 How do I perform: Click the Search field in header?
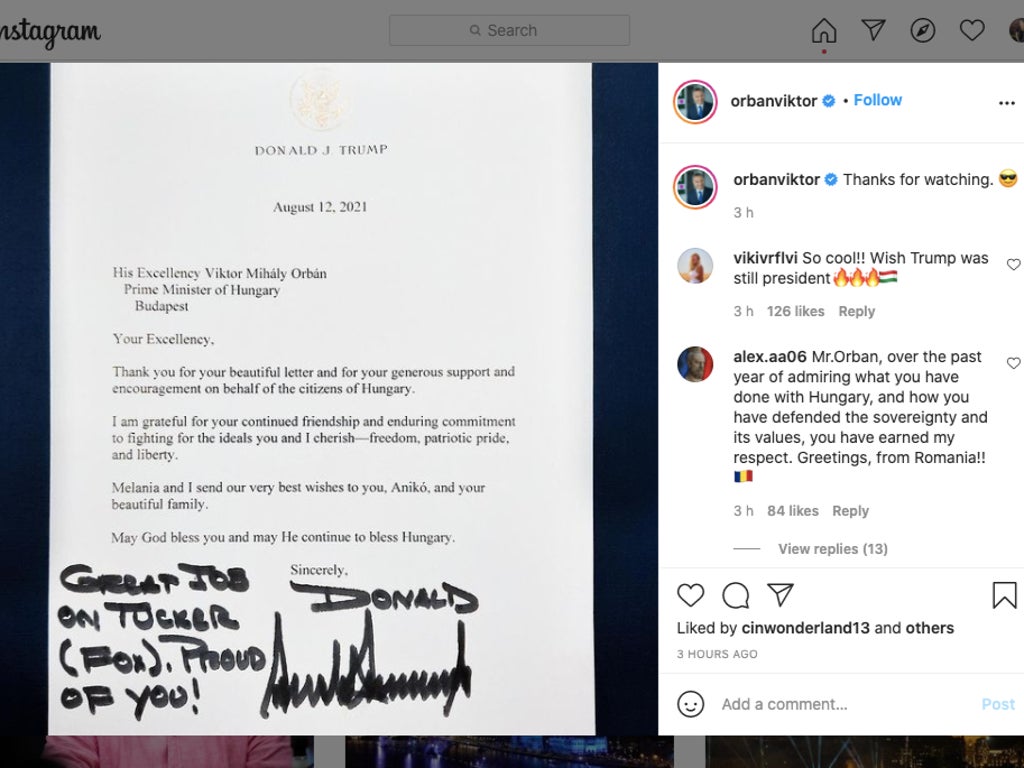[x=509, y=30]
